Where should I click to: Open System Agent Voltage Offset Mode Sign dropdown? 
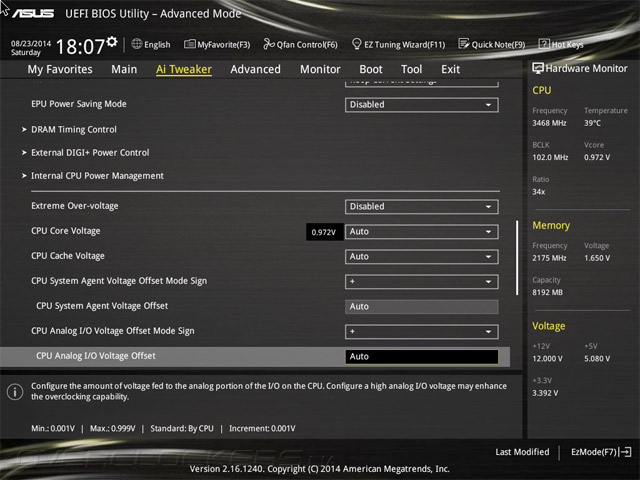coord(422,282)
